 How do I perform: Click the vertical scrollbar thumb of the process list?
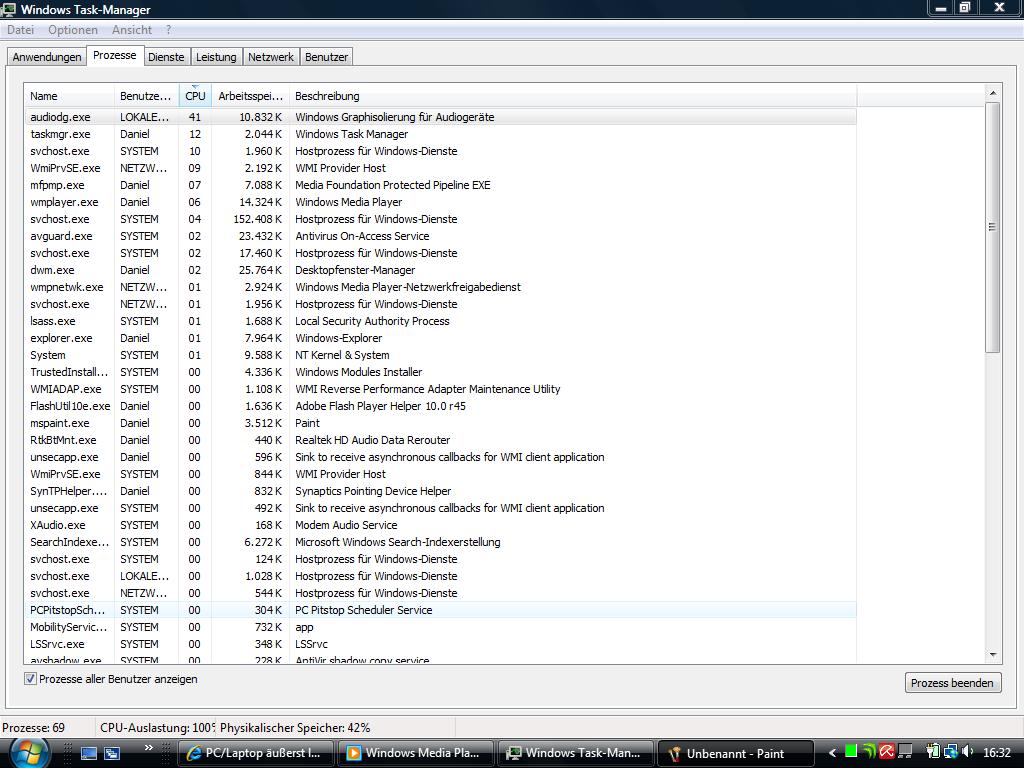993,227
